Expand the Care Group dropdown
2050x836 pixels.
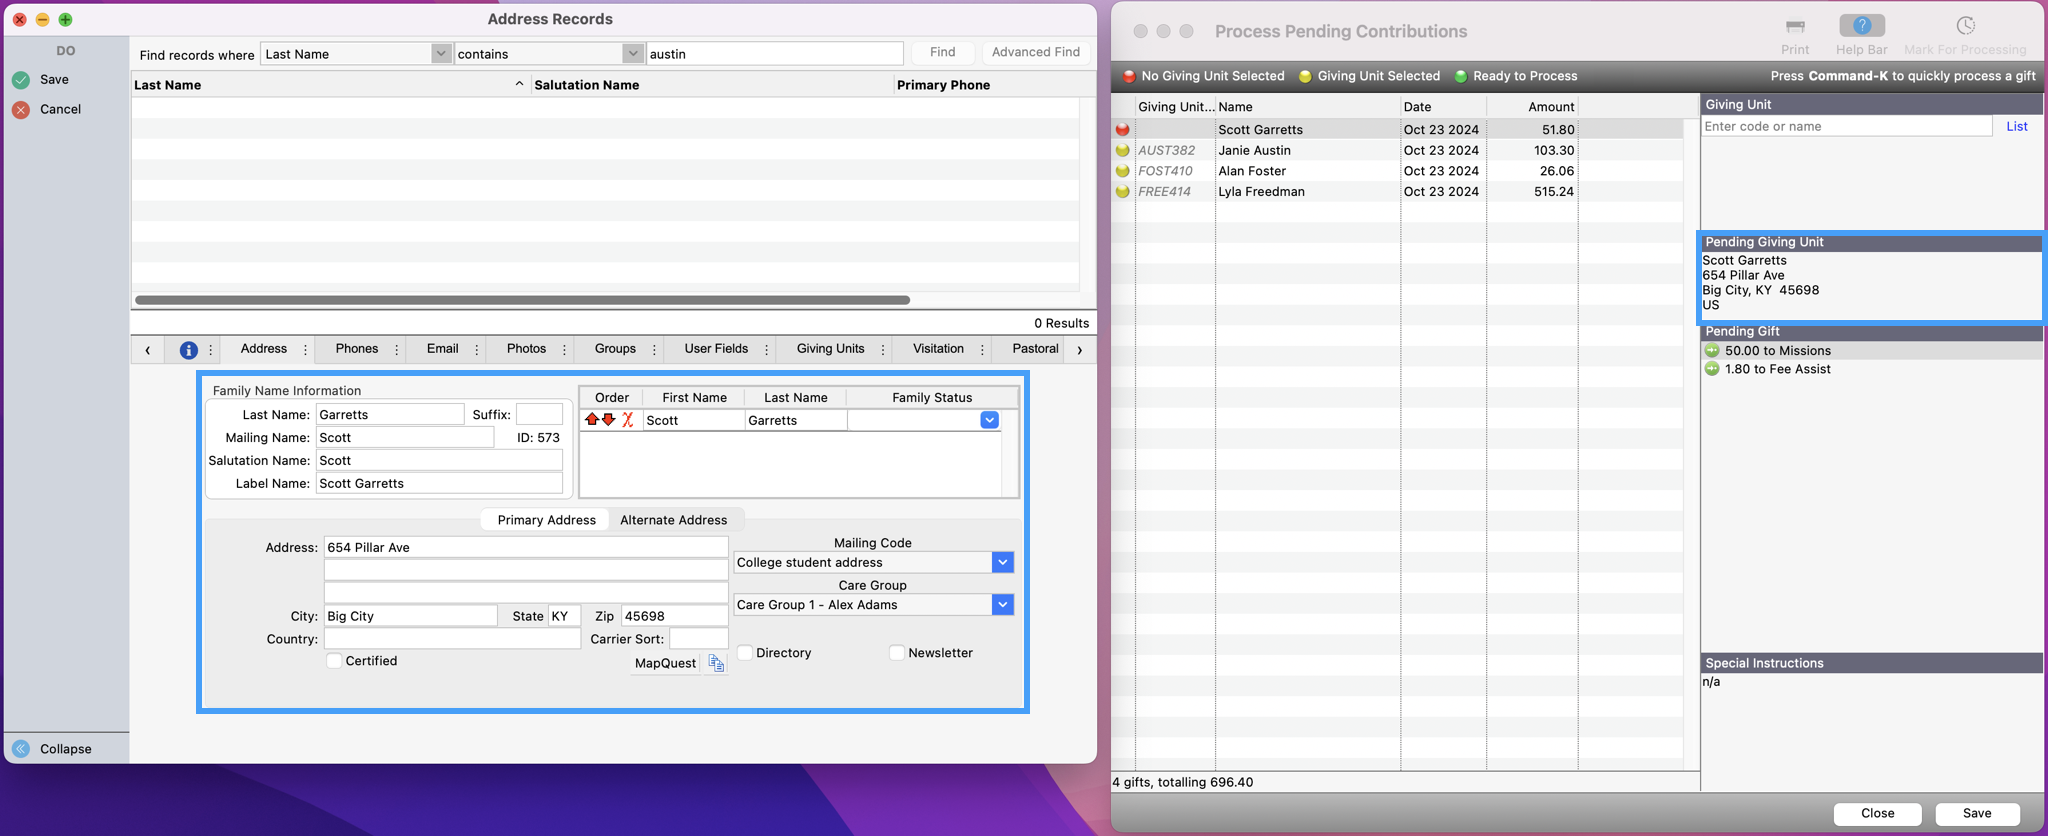tap(1002, 605)
